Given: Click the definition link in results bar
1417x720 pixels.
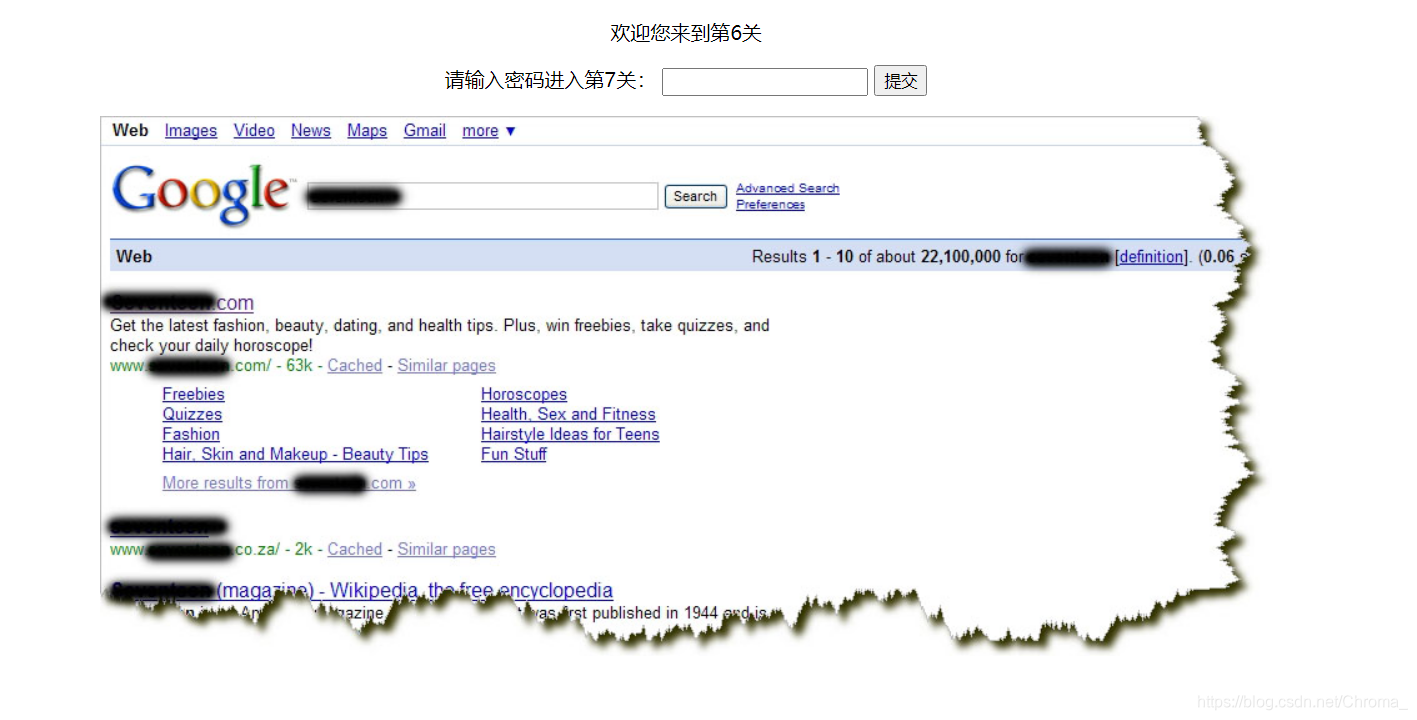Looking at the screenshot, I should (1152, 257).
